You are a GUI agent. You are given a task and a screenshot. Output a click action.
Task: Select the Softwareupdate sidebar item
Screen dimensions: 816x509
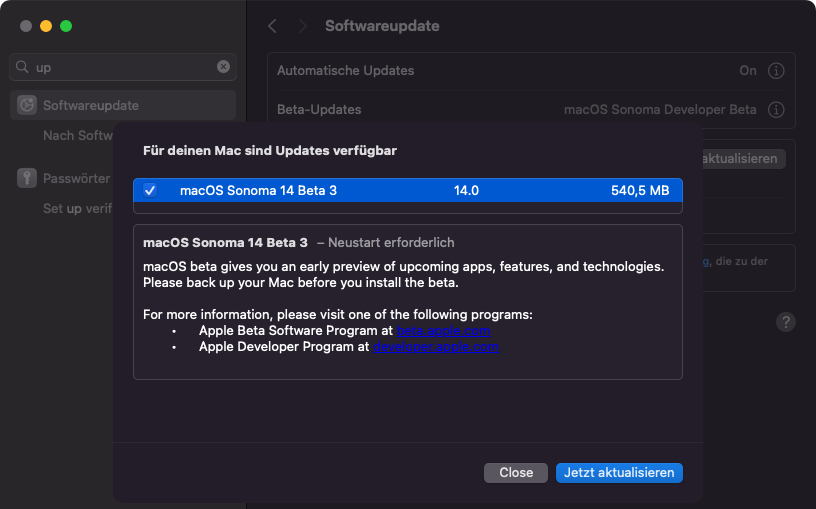point(123,105)
